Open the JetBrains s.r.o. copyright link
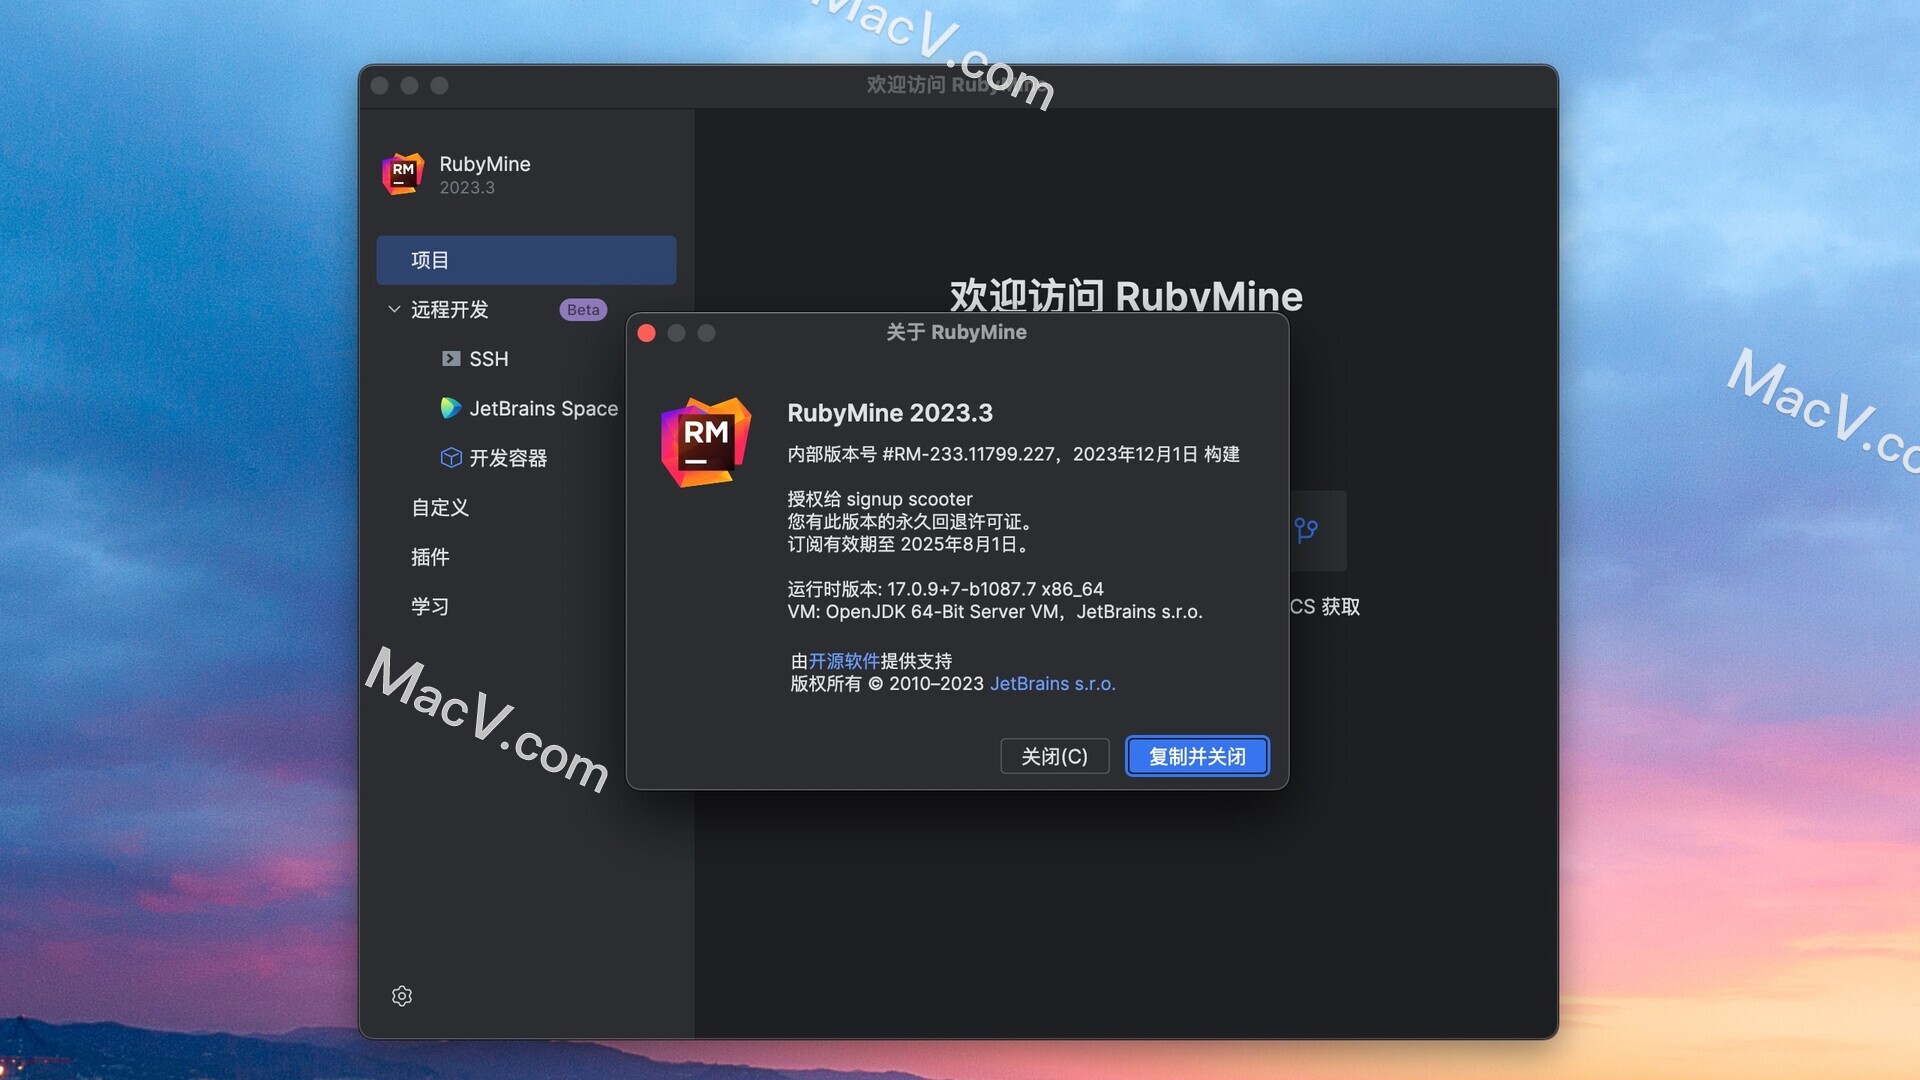The height and width of the screenshot is (1080, 1920). [1053, 684]
